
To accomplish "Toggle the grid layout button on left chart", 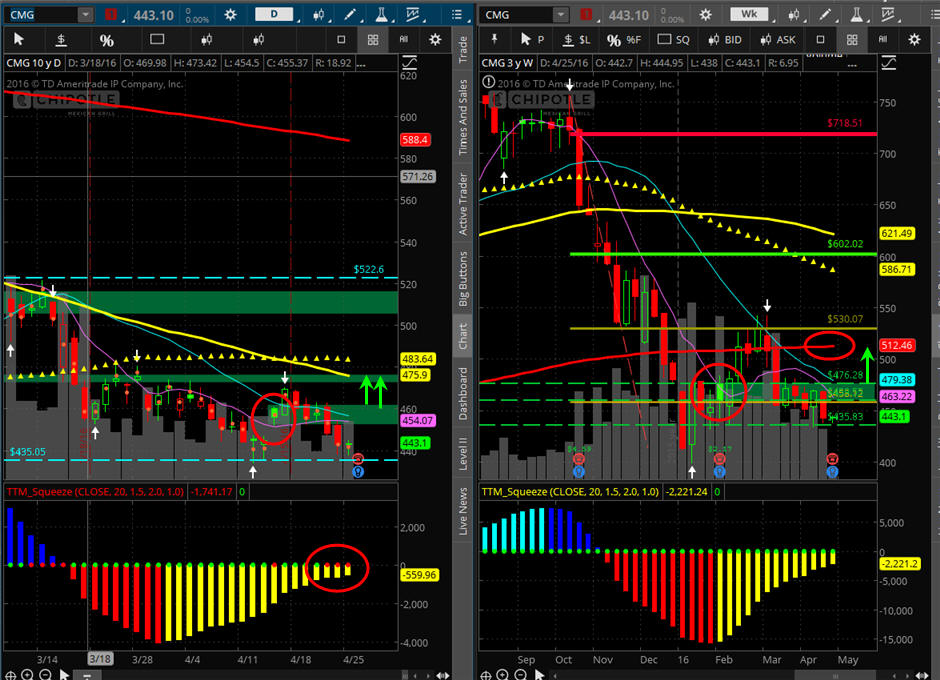I will pos(372,40).
